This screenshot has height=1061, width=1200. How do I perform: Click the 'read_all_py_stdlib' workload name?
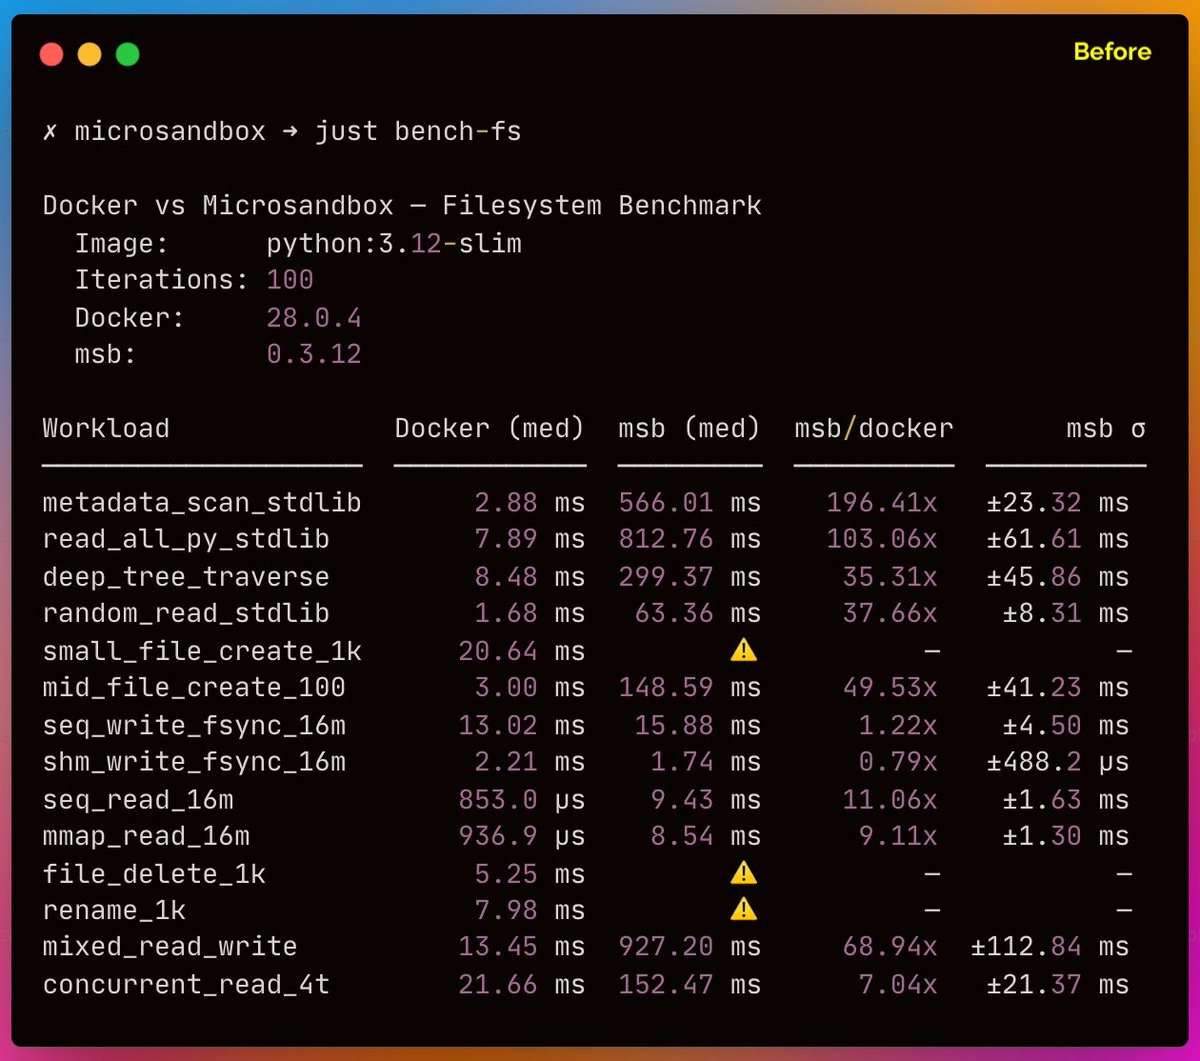click(x=186, y=540)
